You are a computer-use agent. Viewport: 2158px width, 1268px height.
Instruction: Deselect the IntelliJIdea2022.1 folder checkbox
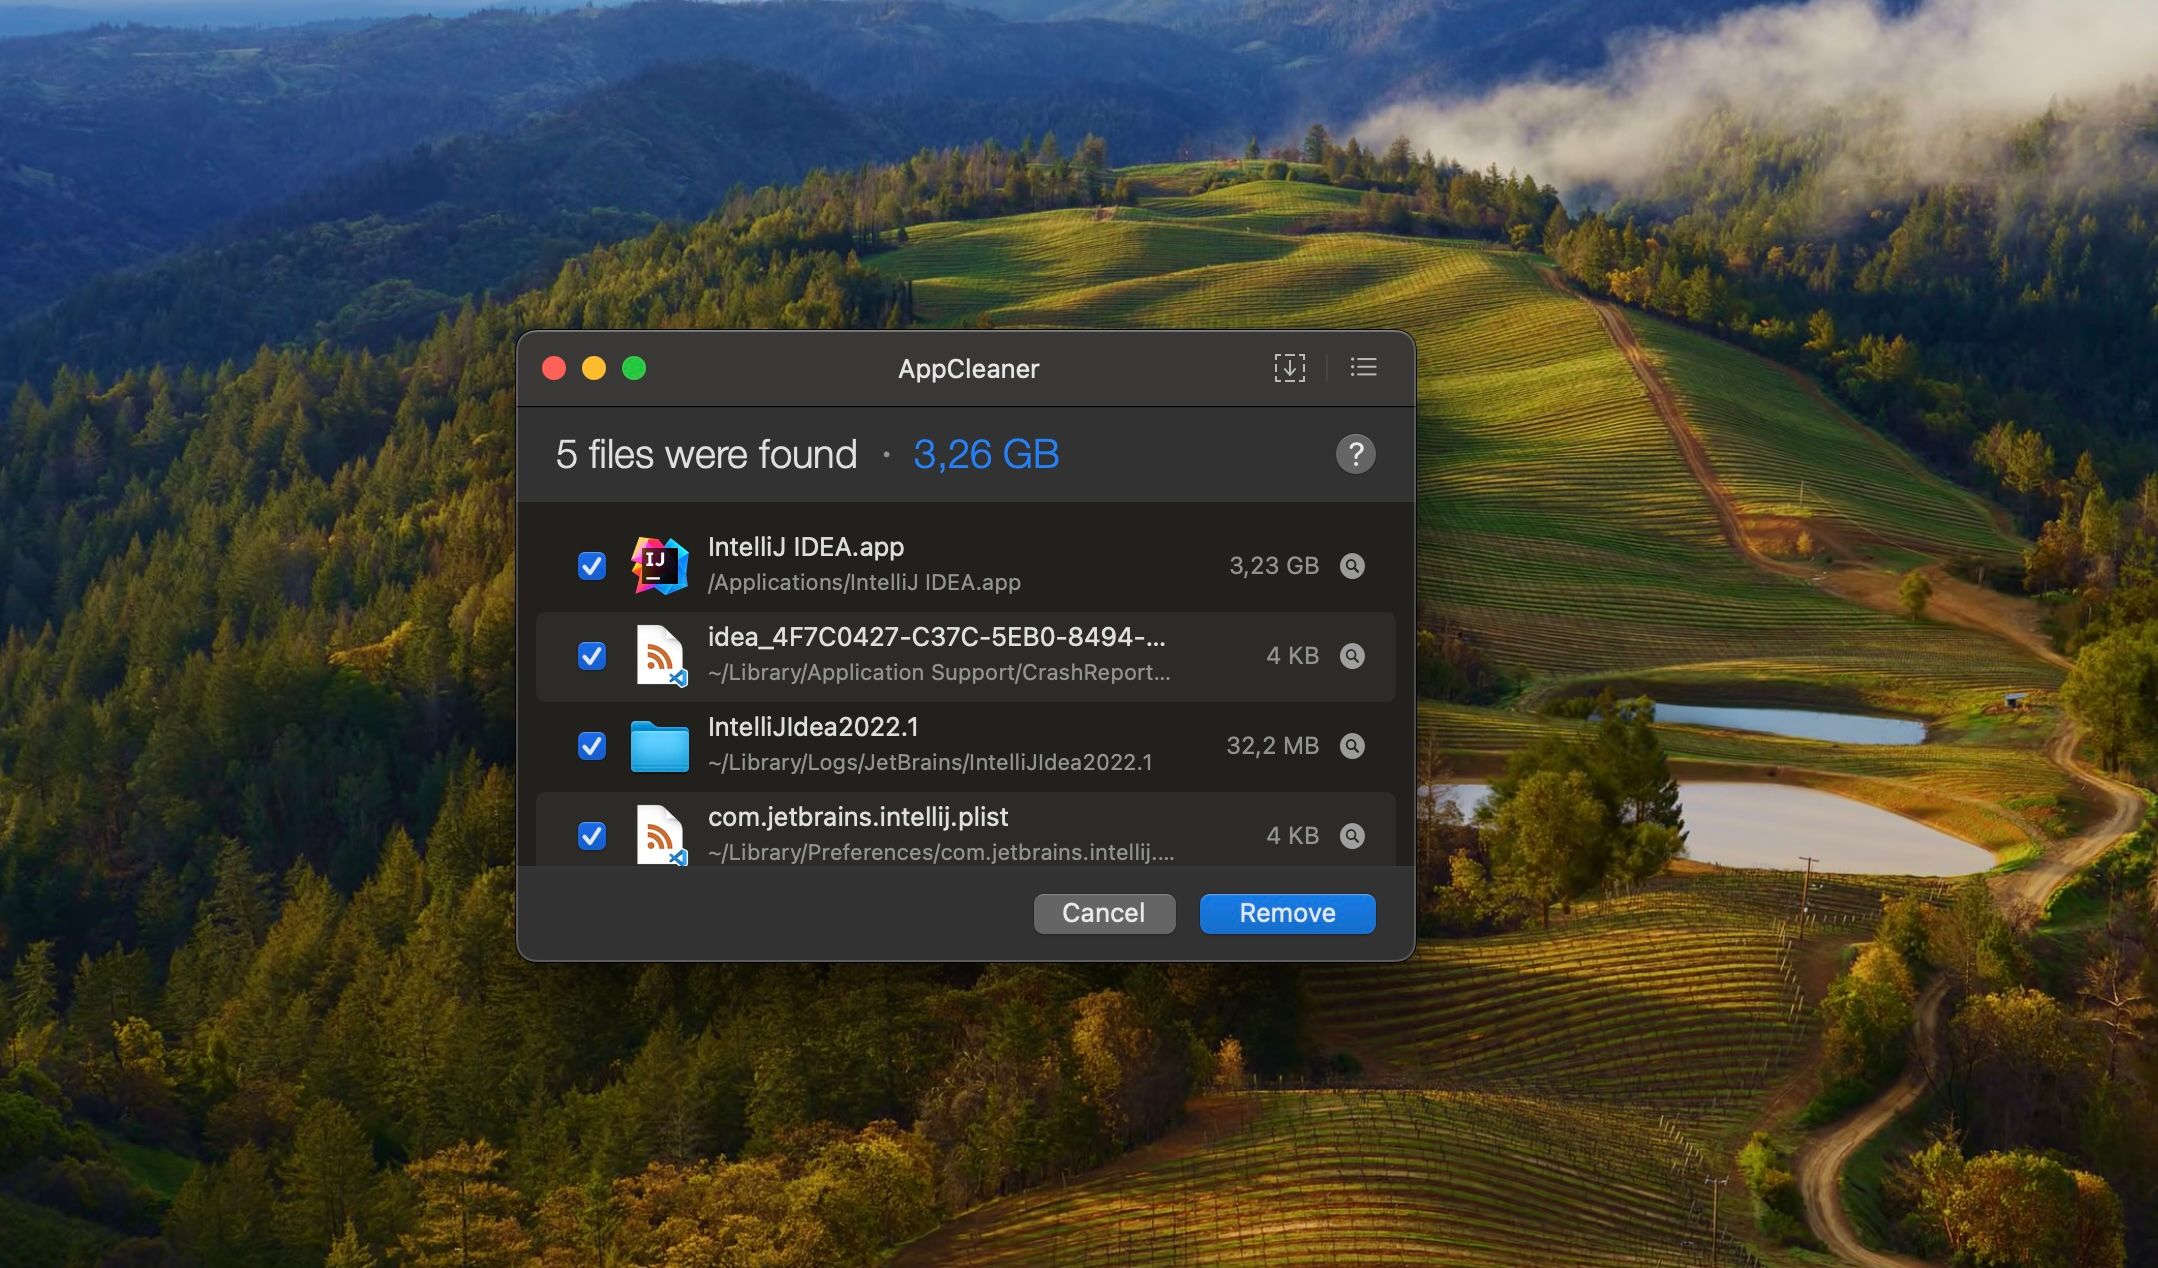pyautogui.click(x=592, y=746)
